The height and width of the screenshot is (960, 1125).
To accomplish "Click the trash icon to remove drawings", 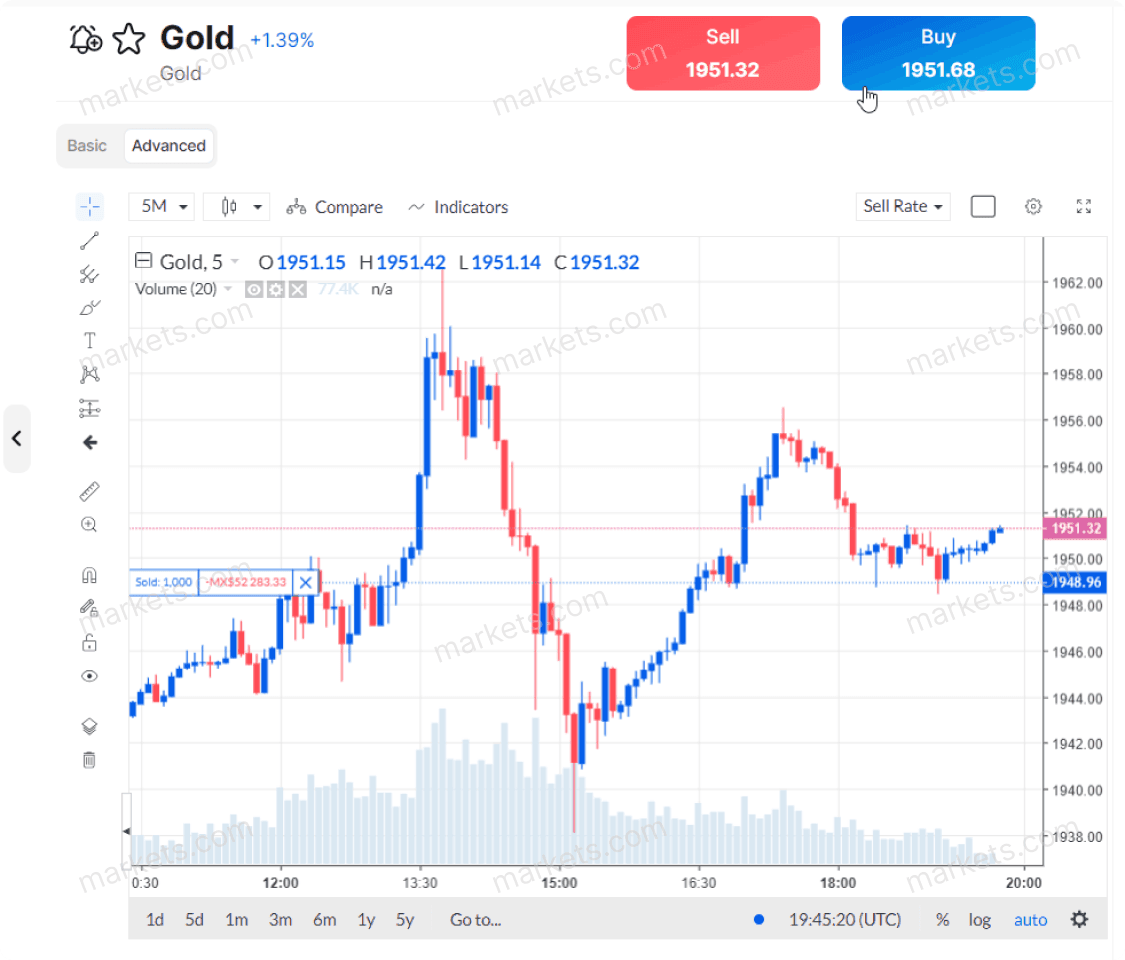I will pyautogui.click(x=89, y=760).
